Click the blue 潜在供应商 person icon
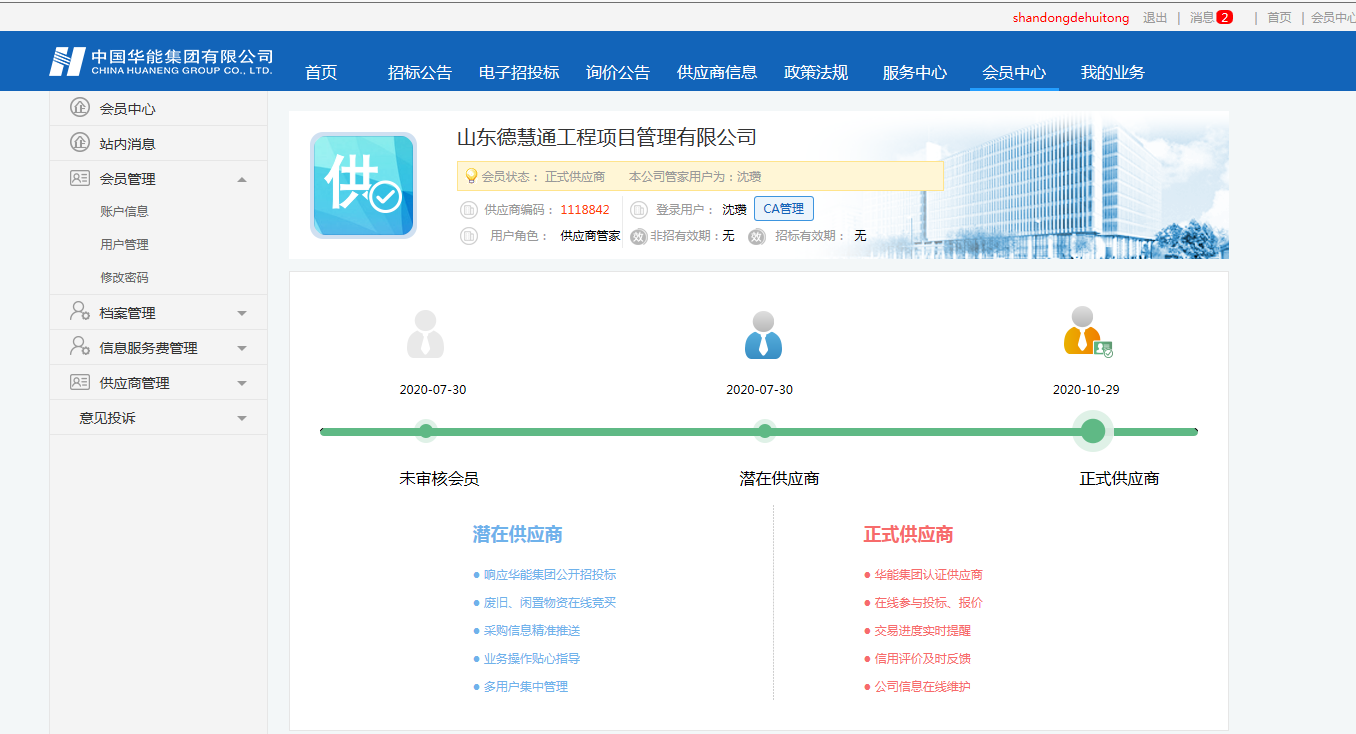 (x=763, y=334)
